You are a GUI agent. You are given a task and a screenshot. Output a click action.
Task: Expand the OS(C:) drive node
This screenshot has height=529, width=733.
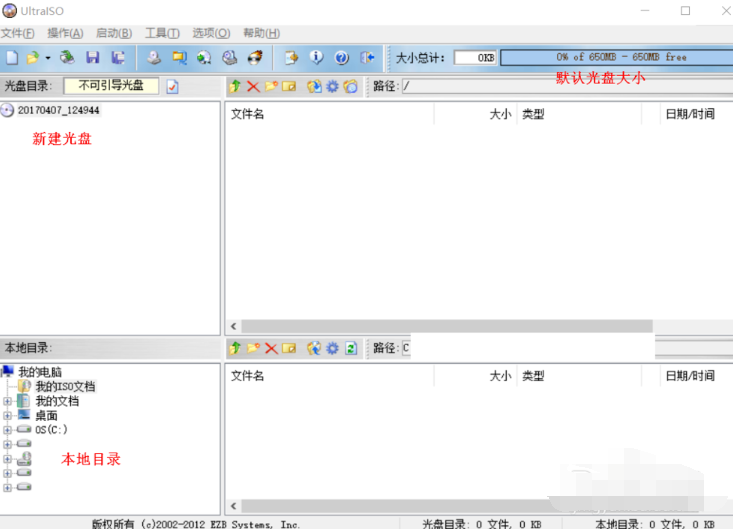(8, 430)
